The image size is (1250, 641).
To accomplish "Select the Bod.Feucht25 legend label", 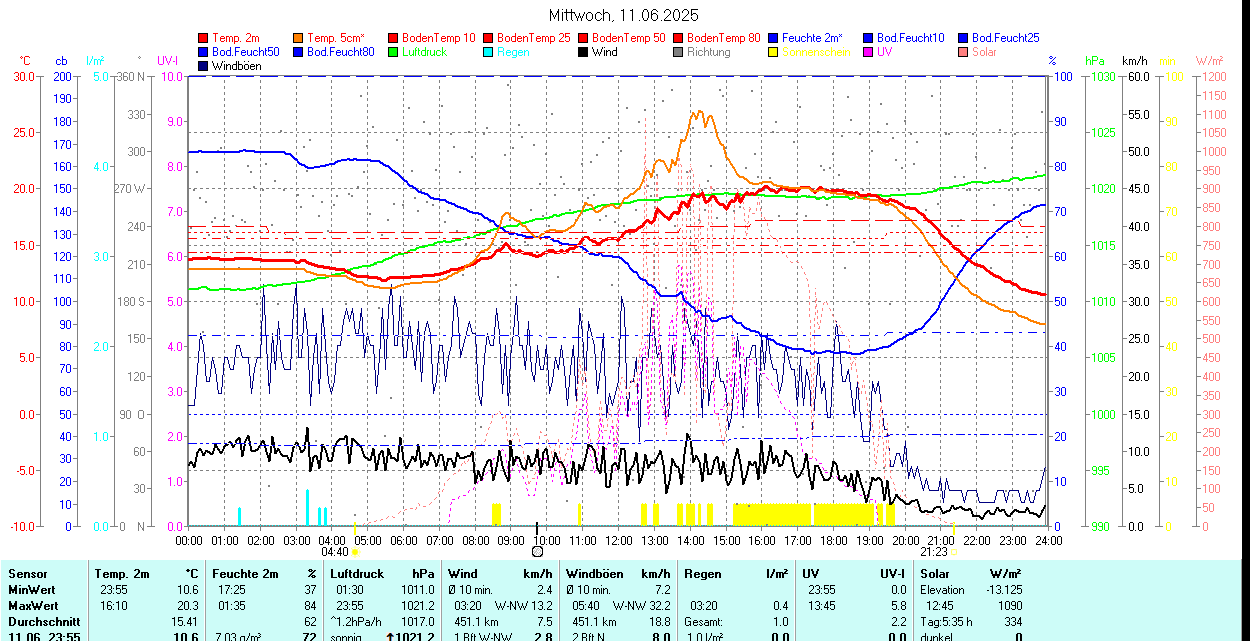I will [x=1005, y=38].
